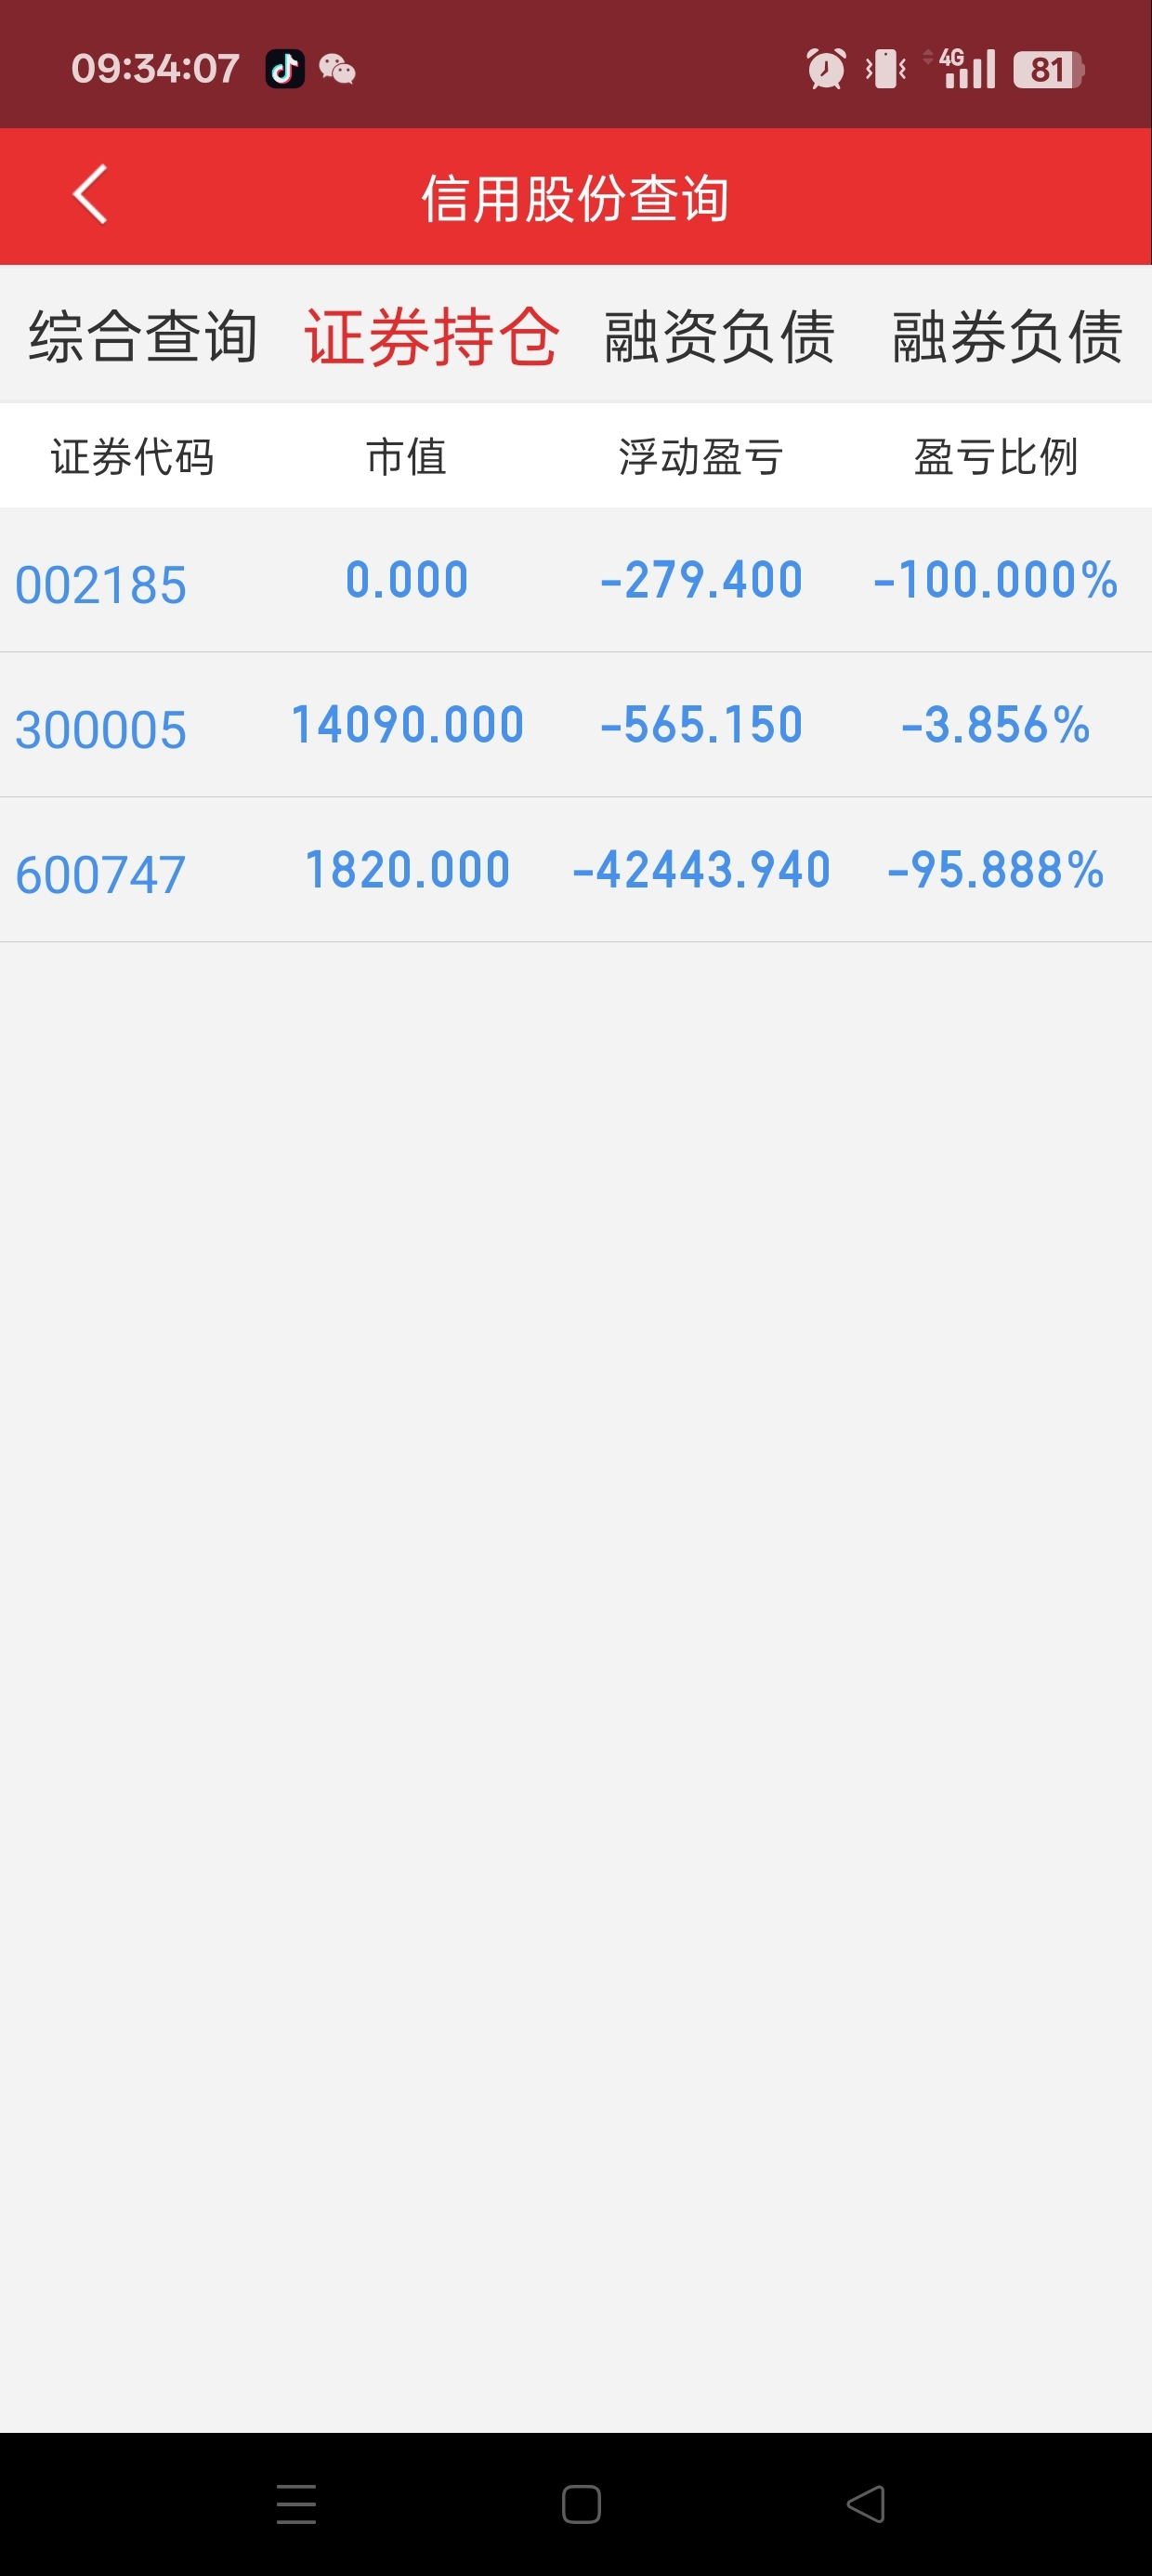Tap the battery level indicator
The height and width of the screenshot is (2576, 1152).
coord(1047,69)
